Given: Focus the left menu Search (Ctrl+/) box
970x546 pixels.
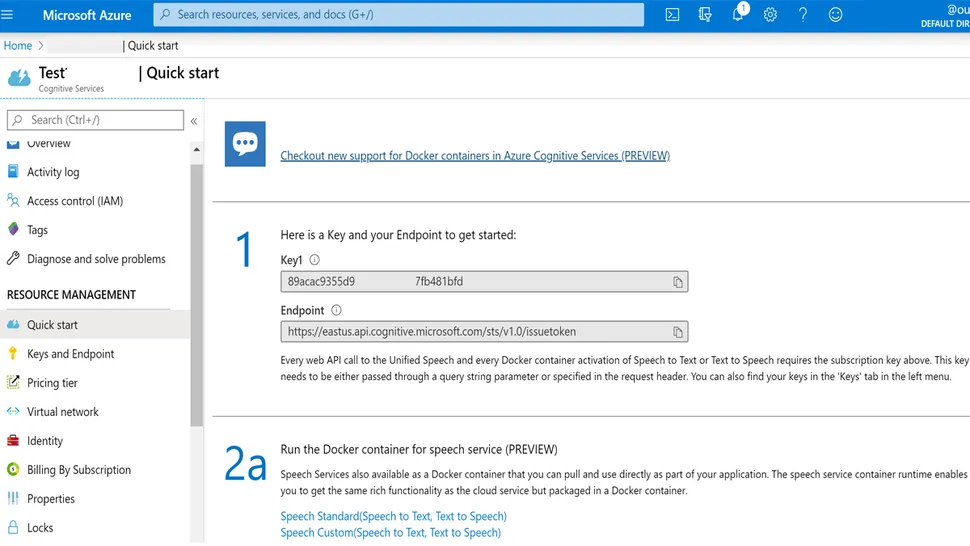Looking at the screenshot, I should [x=95, y=120].
